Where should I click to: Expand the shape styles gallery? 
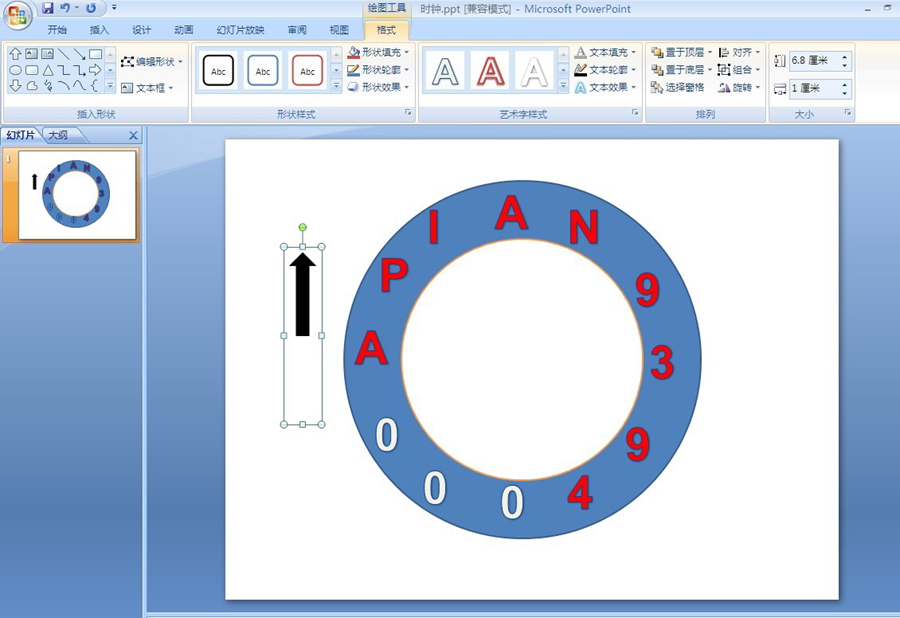click(336, 86)
